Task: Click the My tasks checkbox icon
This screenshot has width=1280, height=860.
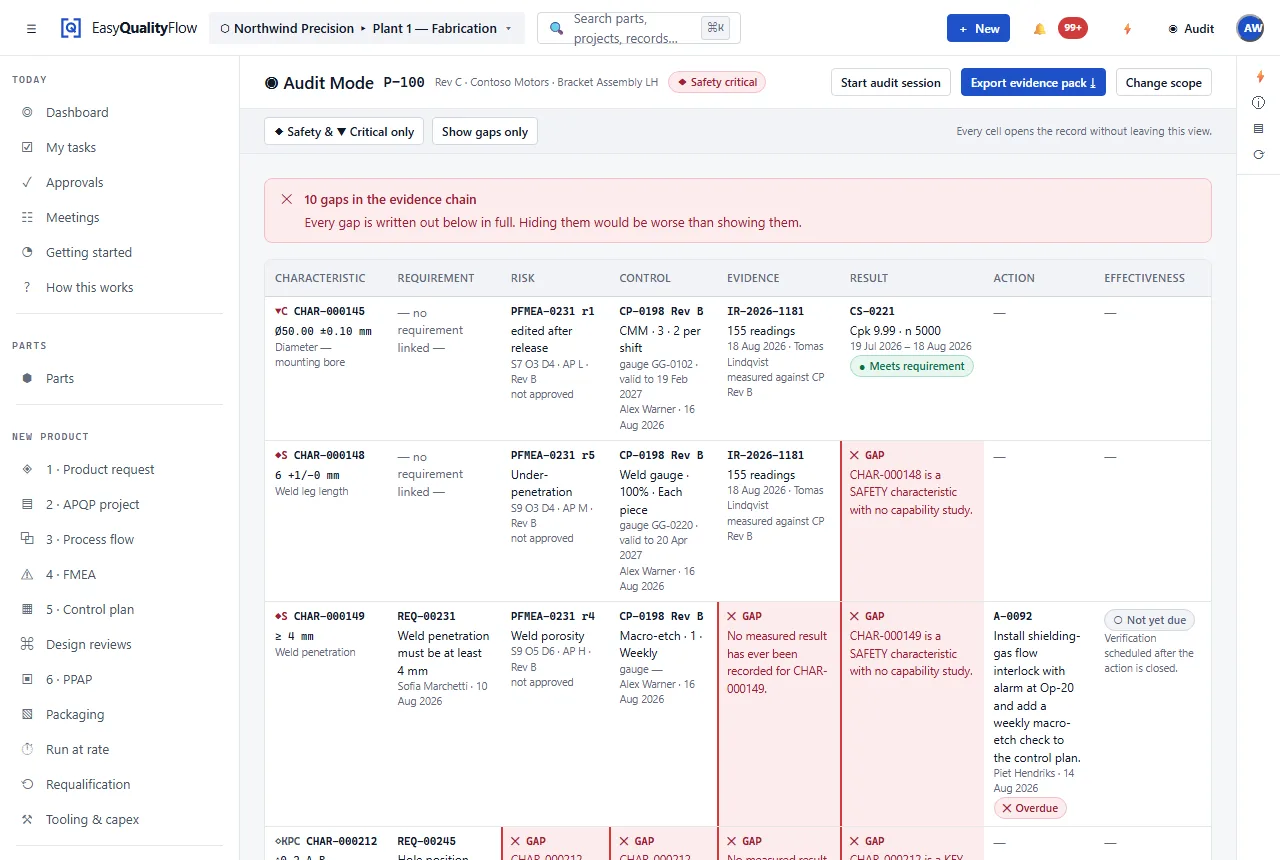Action: pyautogui.click(x=27, y=148)
